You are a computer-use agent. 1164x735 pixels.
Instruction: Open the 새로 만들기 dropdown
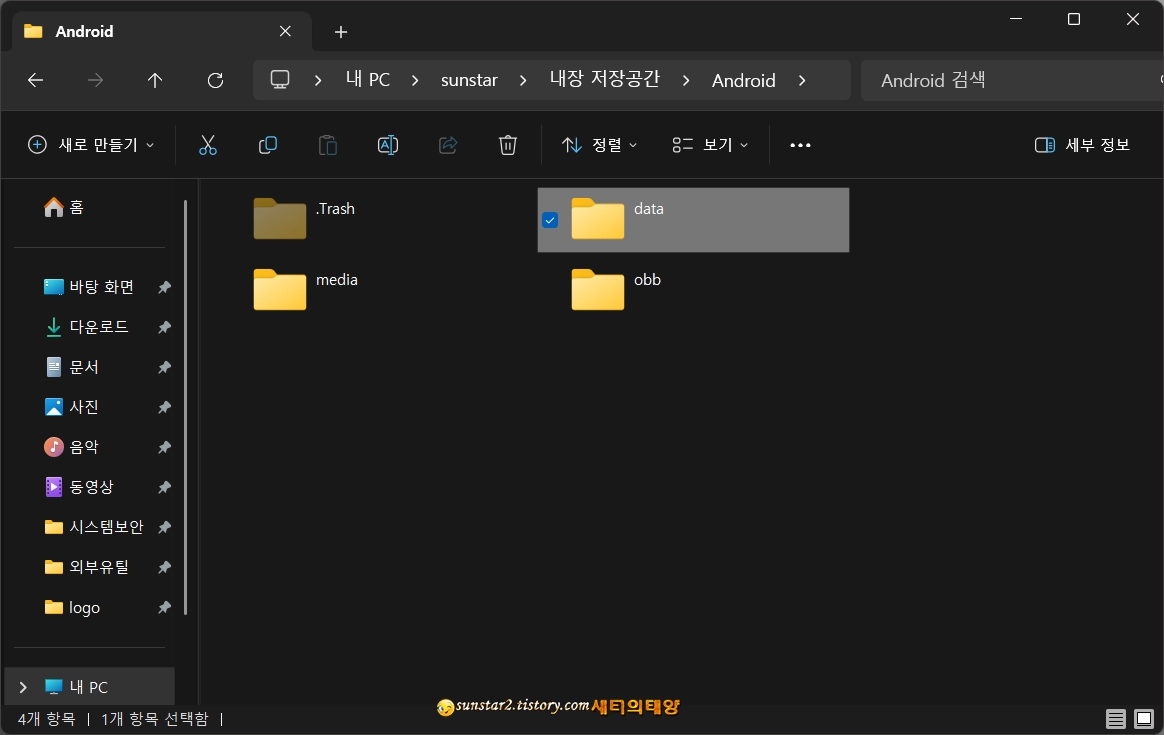(91, 145)
